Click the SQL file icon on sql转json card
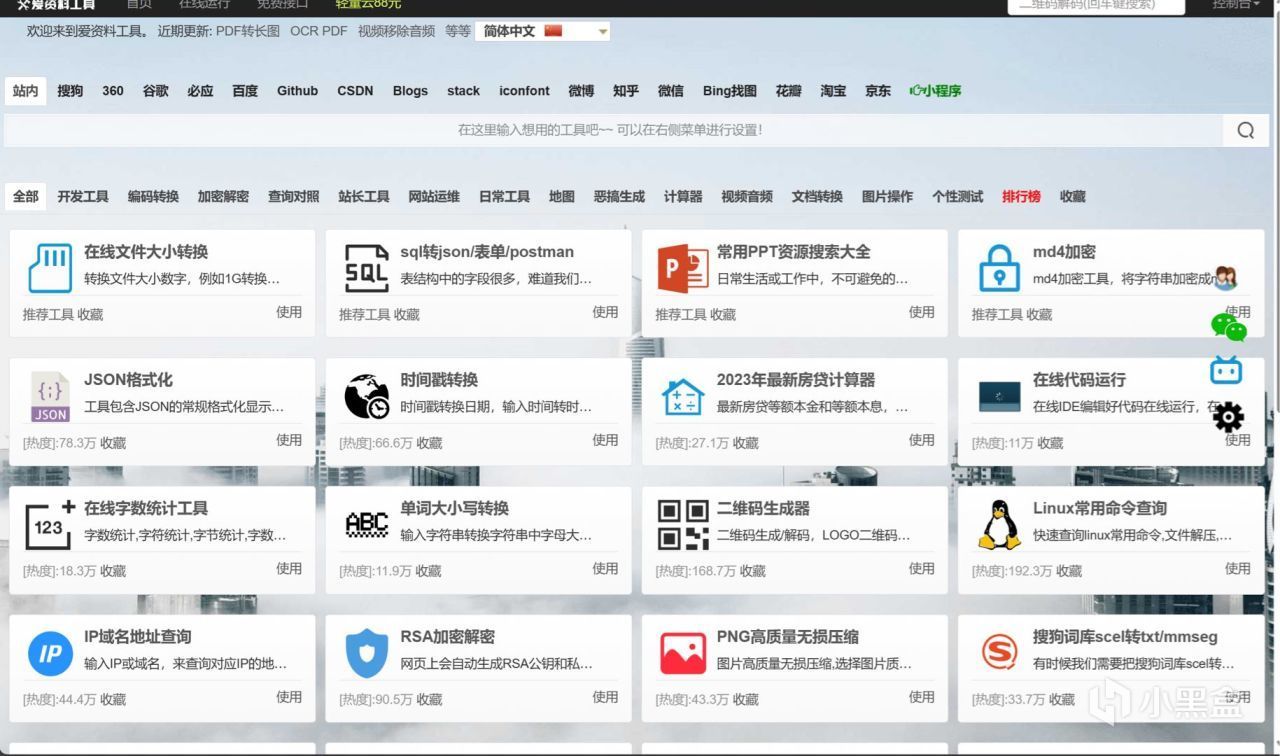 tap(366, 267)
